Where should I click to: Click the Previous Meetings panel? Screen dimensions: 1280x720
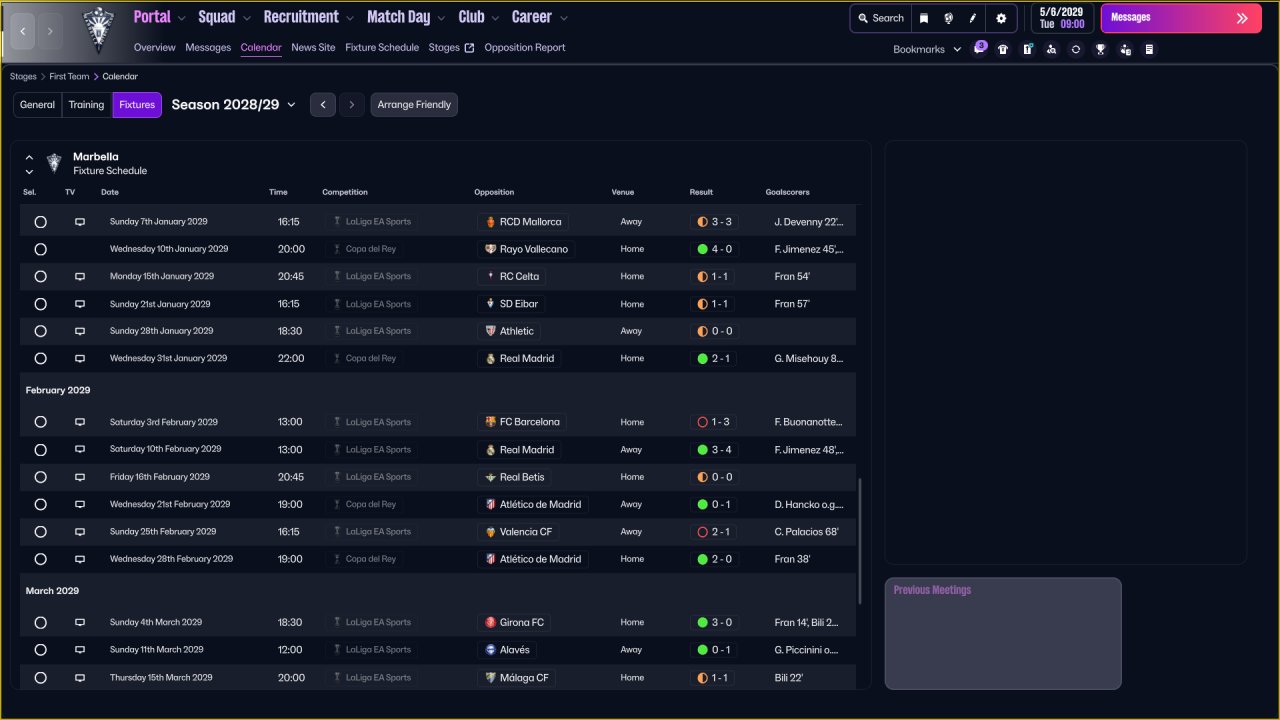pos(1003,633)
